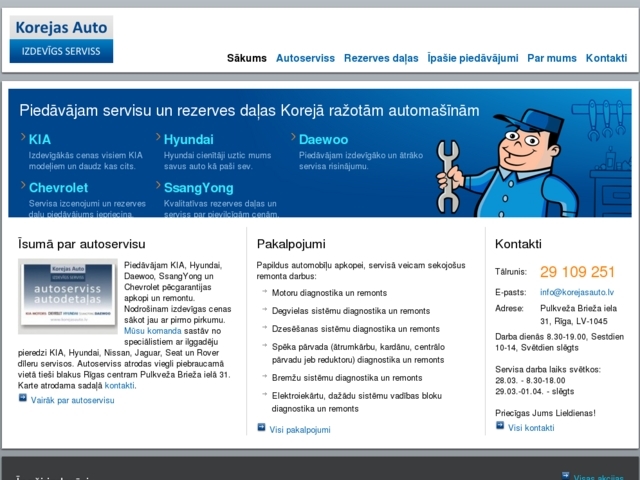Viewport: 640px width, 480px height.
Task: Open Rezerves daļas in the navigation
Action: [x=381, y=58]
